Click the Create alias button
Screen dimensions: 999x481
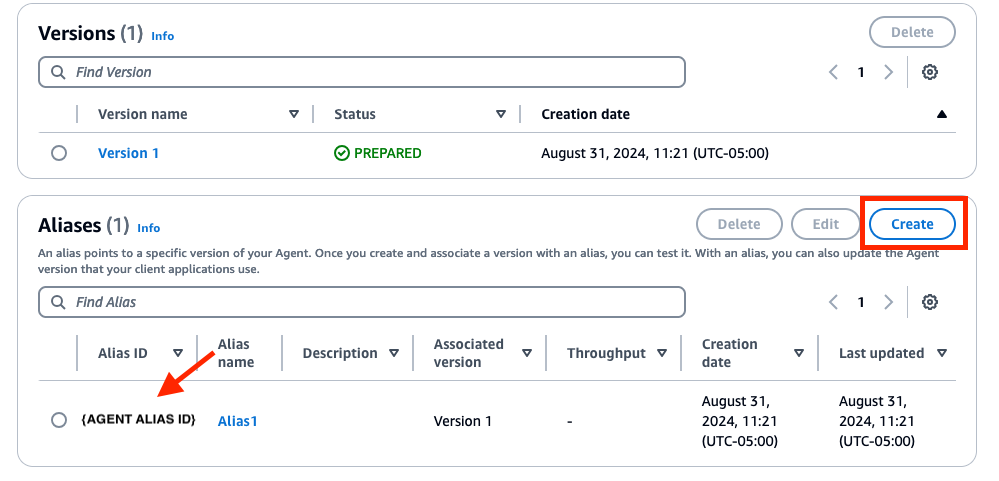tap(912, 224)
